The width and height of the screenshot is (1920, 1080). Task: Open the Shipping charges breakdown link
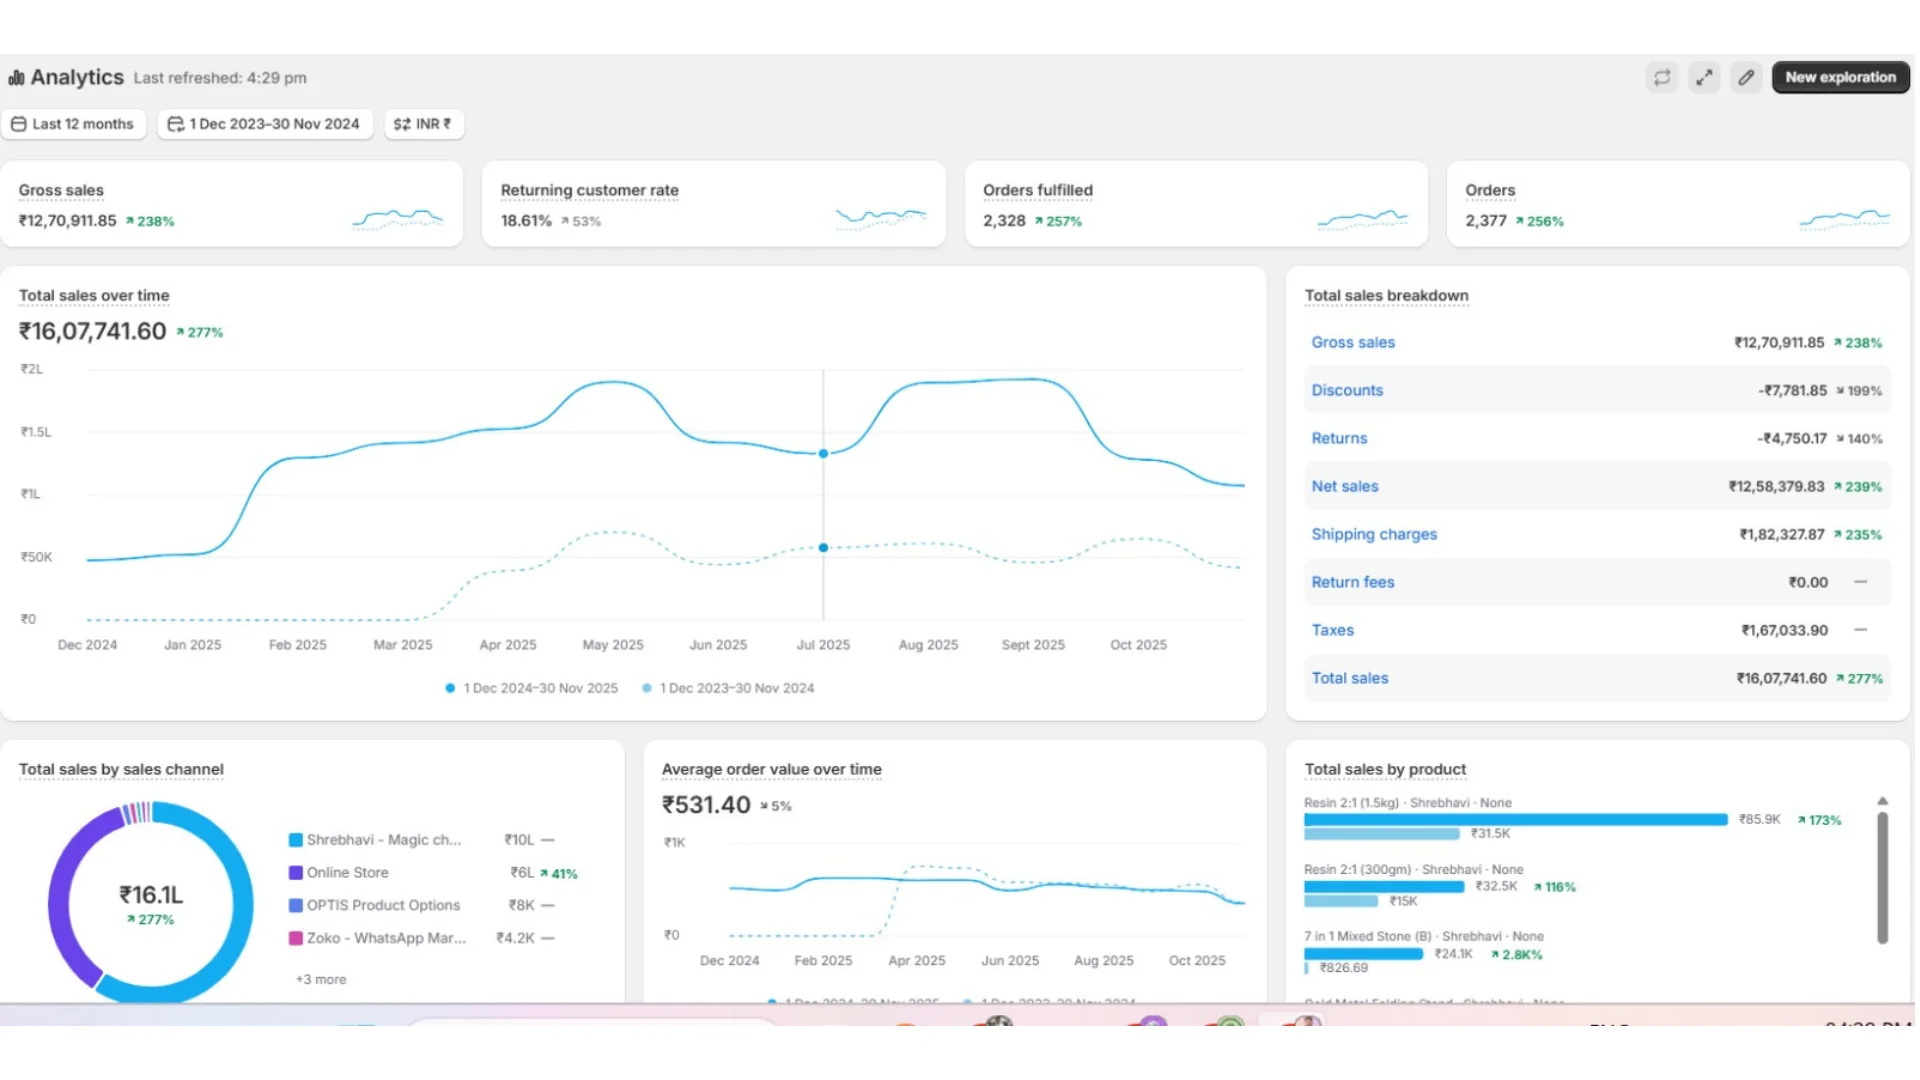pos(1373,534)
